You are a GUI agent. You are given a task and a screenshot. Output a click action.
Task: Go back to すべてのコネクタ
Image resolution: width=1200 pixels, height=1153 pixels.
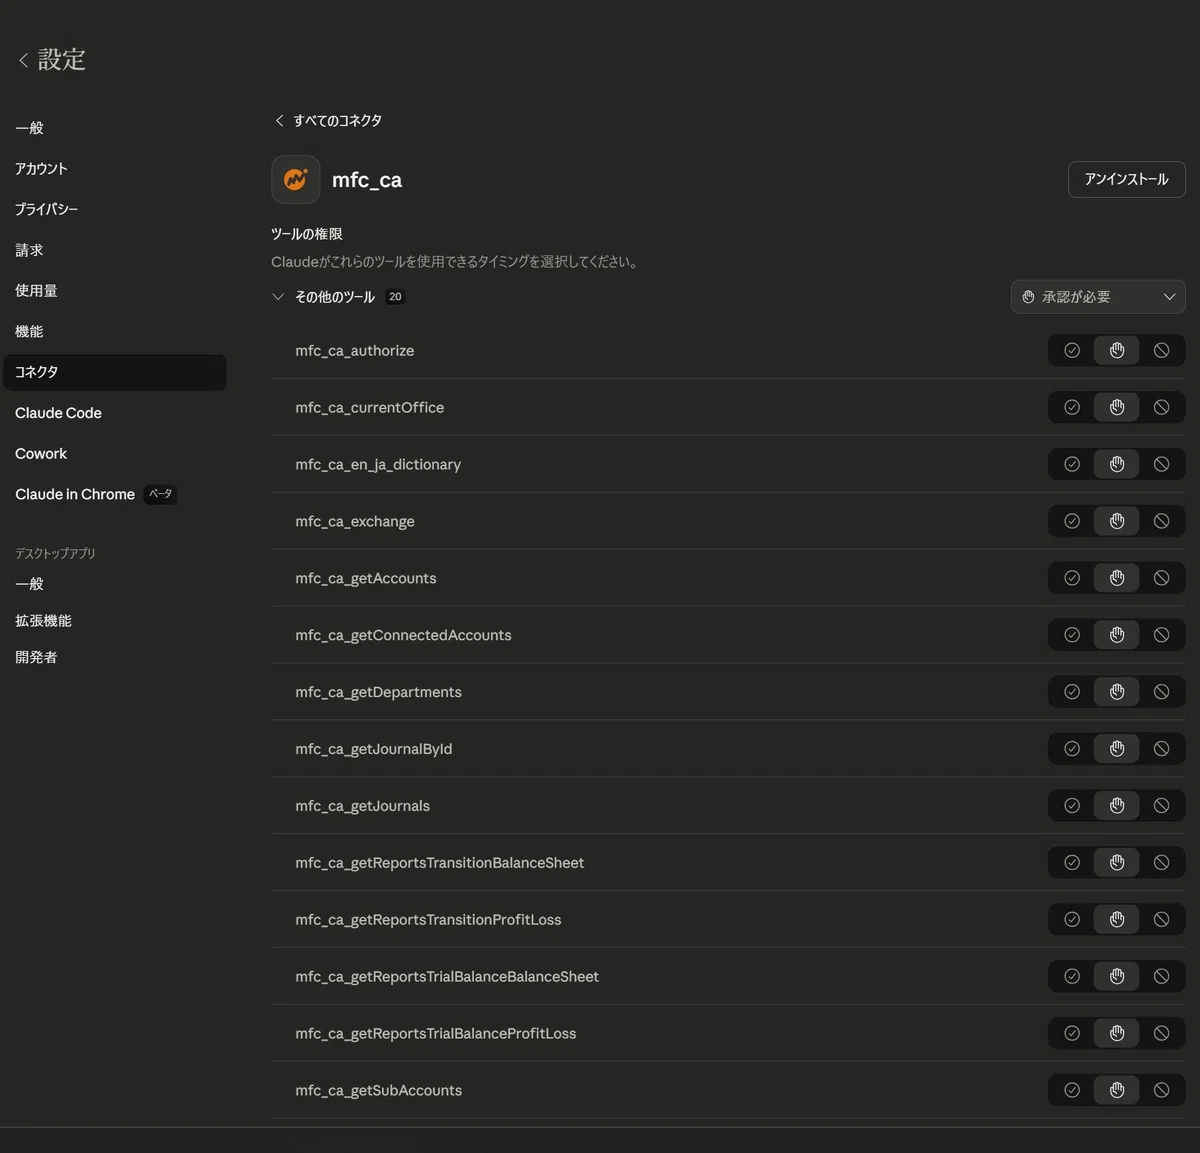[328, 121]
